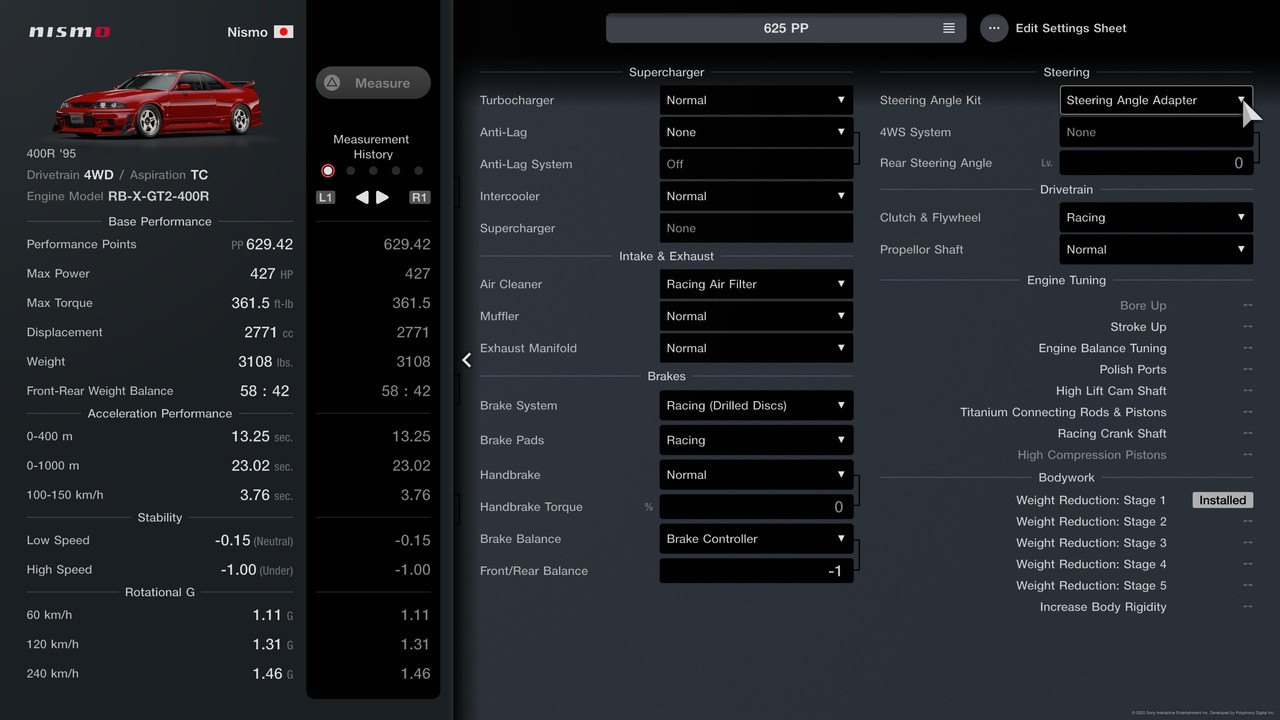Open the Clutch & Flywheel dropdown
The image size is (1280, 720).
coord(1156,217)
